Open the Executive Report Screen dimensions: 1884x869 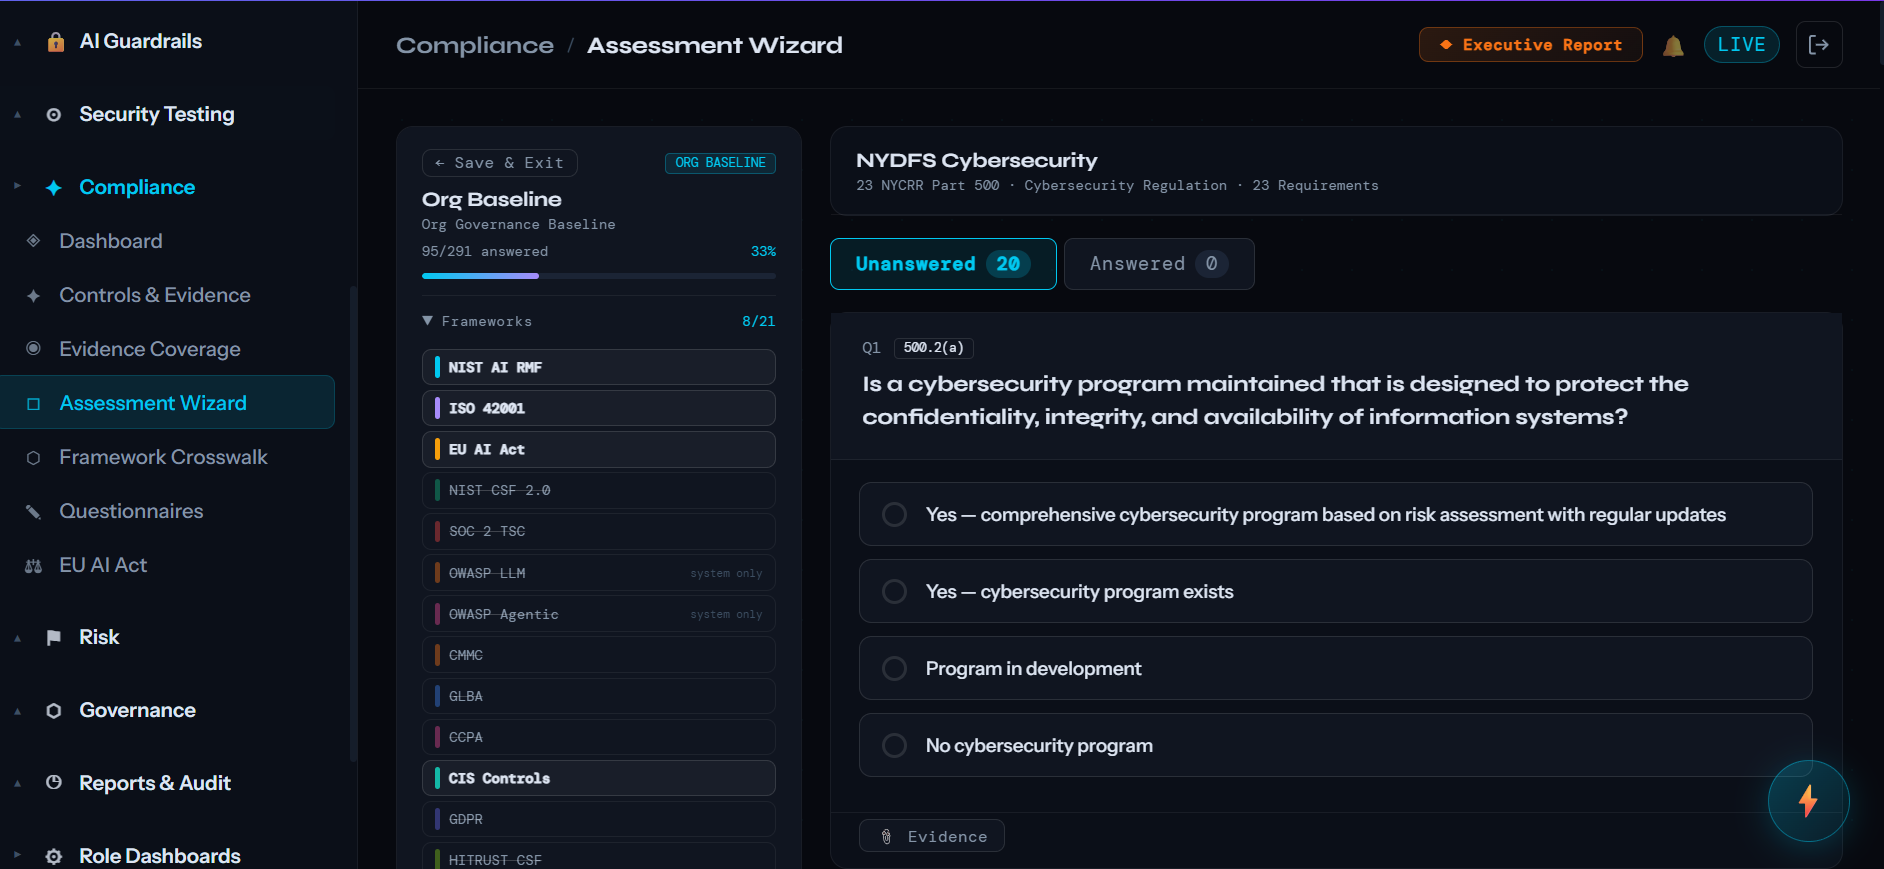(x=1530, y=45)
